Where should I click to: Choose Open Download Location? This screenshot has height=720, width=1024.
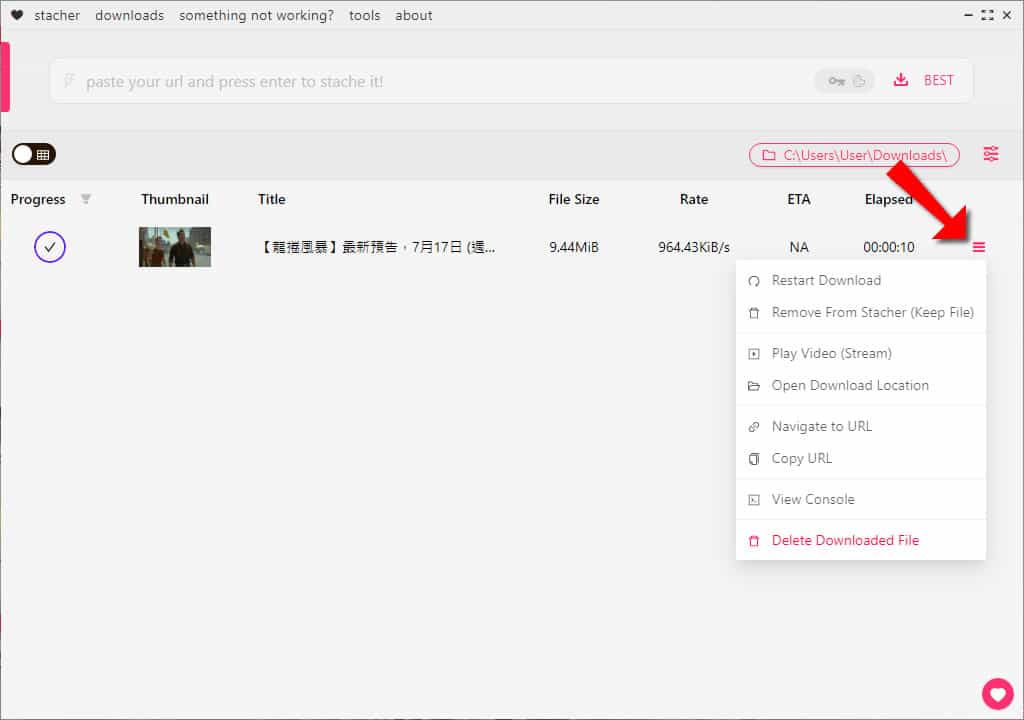(x=861, y=385)
